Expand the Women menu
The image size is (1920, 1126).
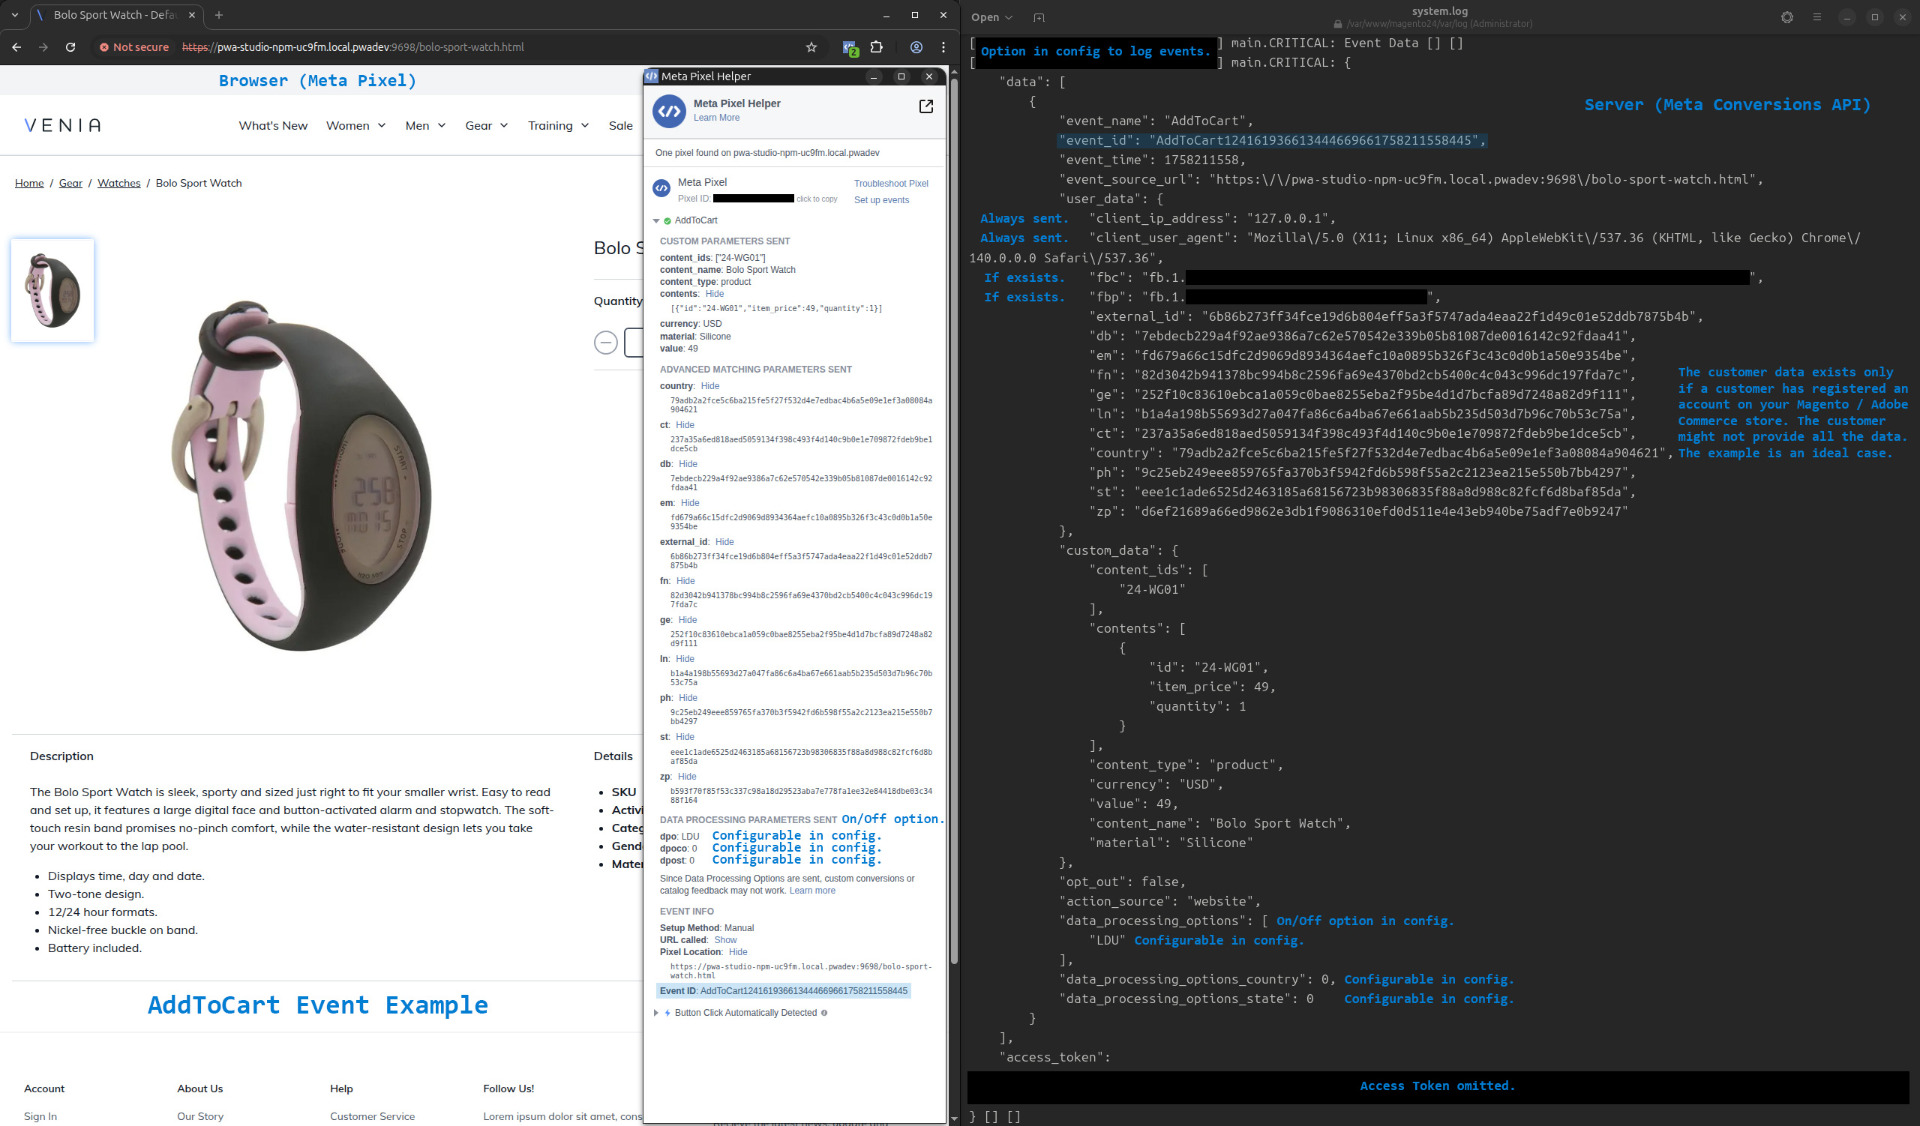[356, 126]
